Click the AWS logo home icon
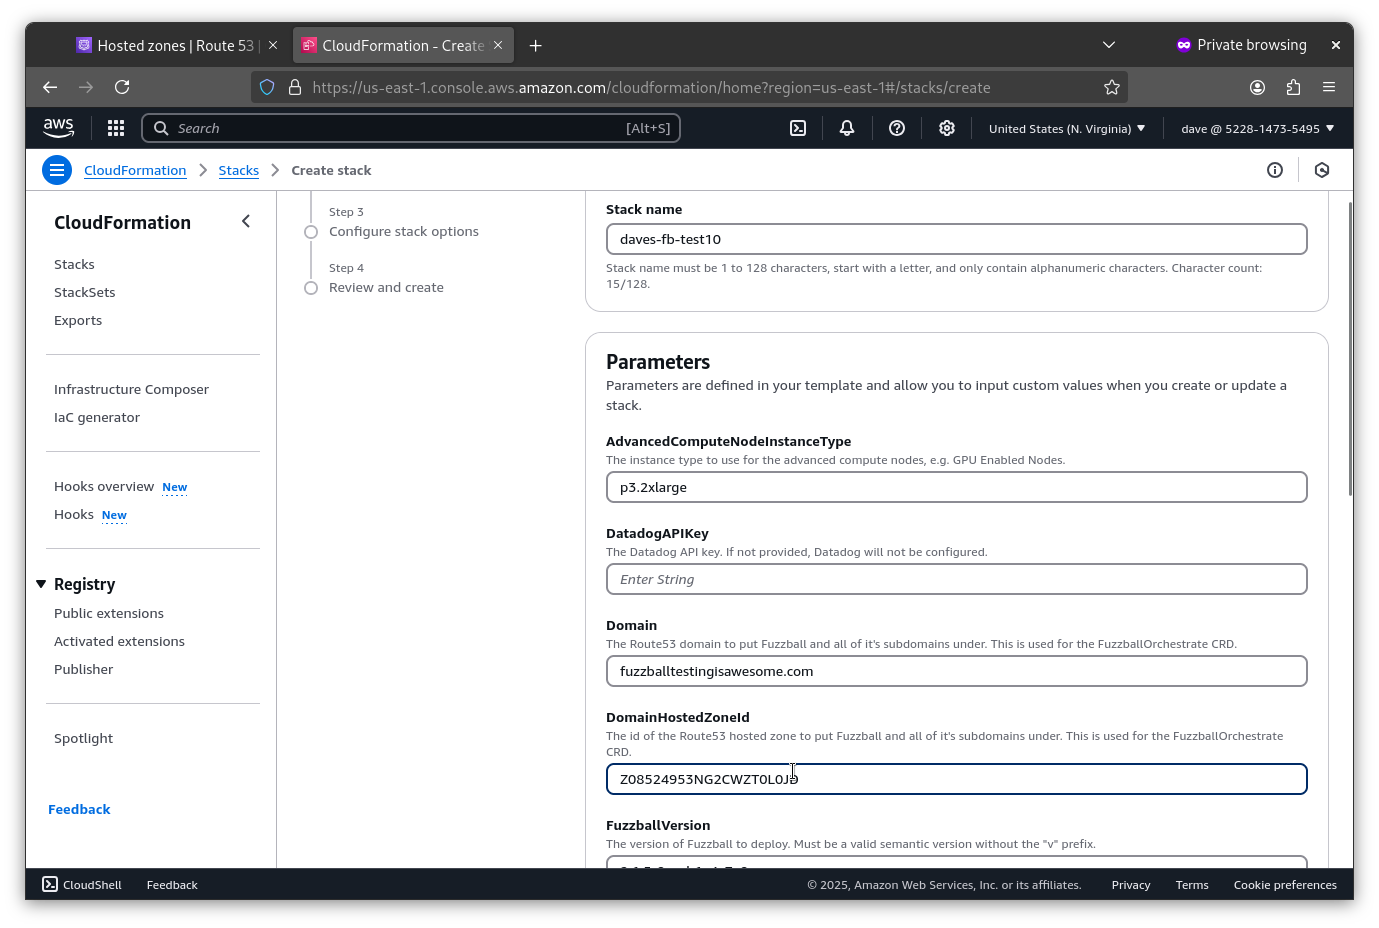The width and height of the screenshot is (1379, 928). pyautogui.click(x=58, y=128)
